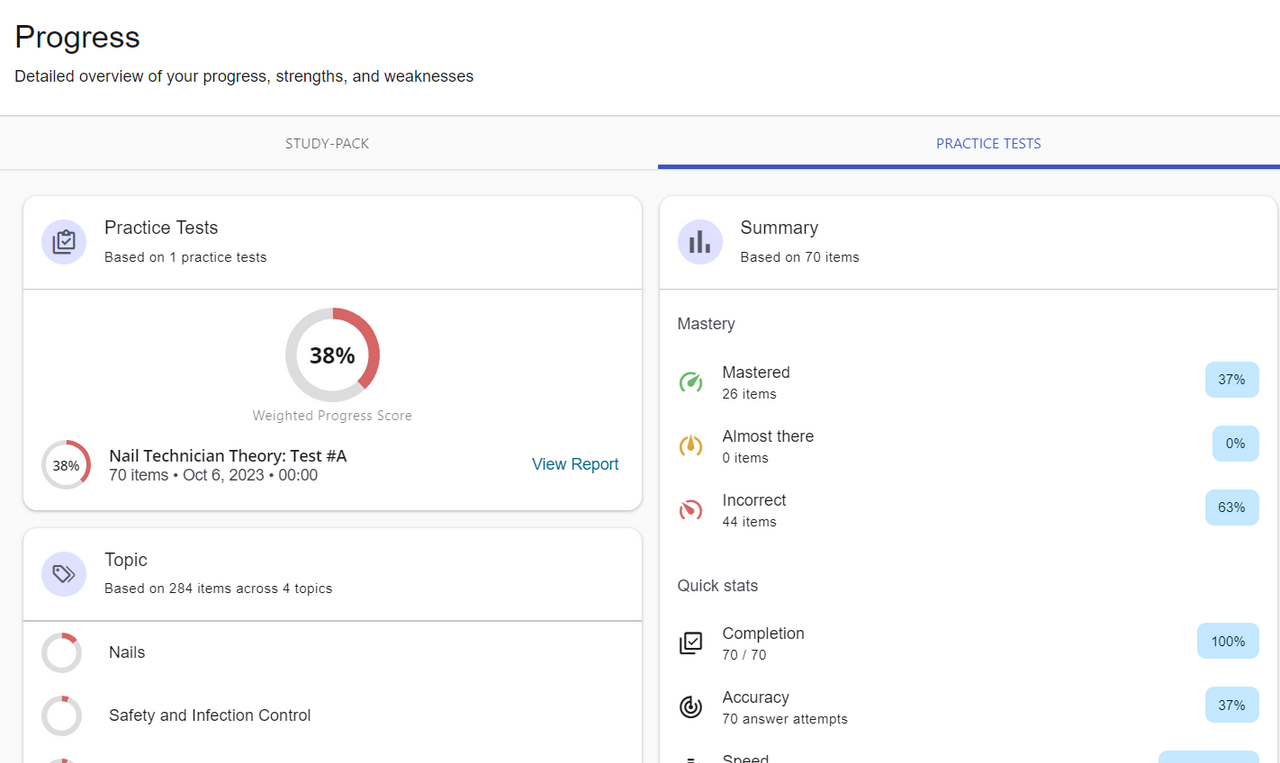This screenshot has height=763, width=1280.
Task: Click the Incorrect 63% badge
Action: [1231, 508]
